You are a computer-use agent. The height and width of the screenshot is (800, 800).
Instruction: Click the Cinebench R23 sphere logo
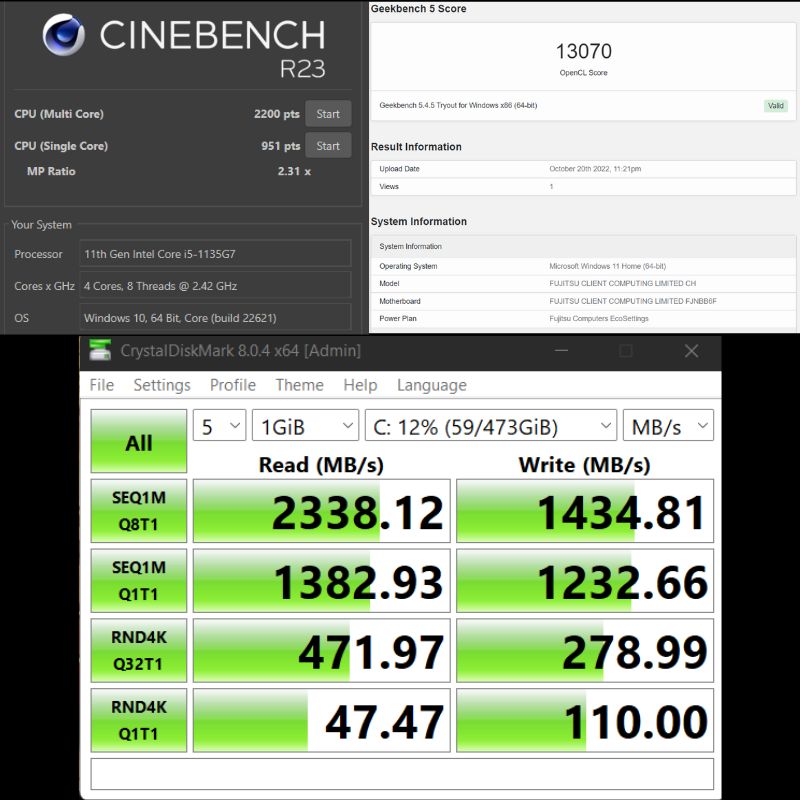64,35
